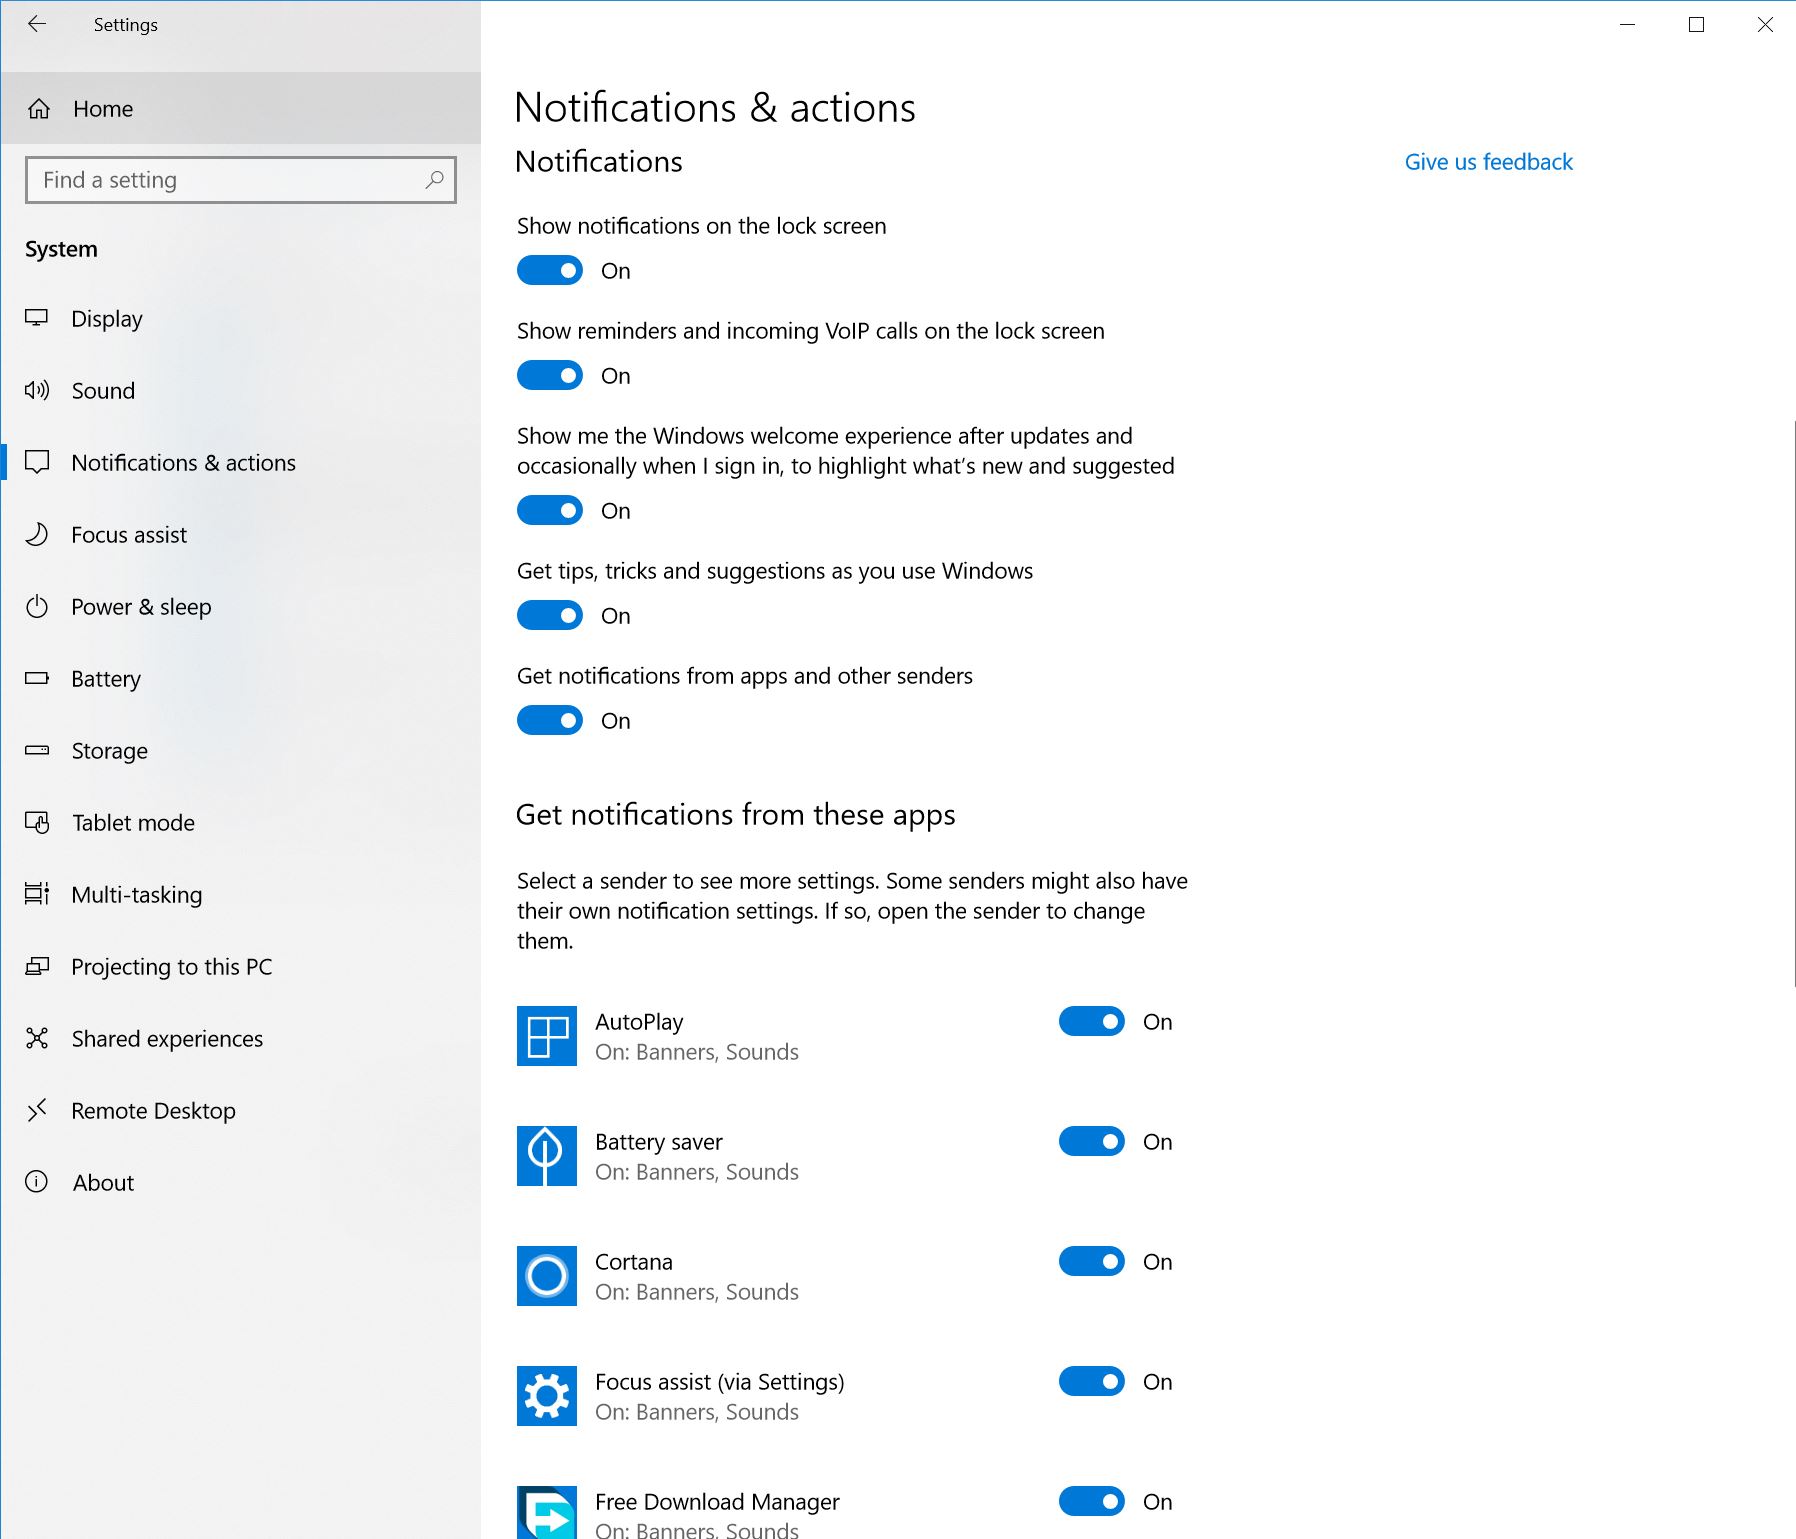This screenshot has height=1539, width=1796.
Task: Turn off Free Download Manager toggle
Action: [1092, 1501]
